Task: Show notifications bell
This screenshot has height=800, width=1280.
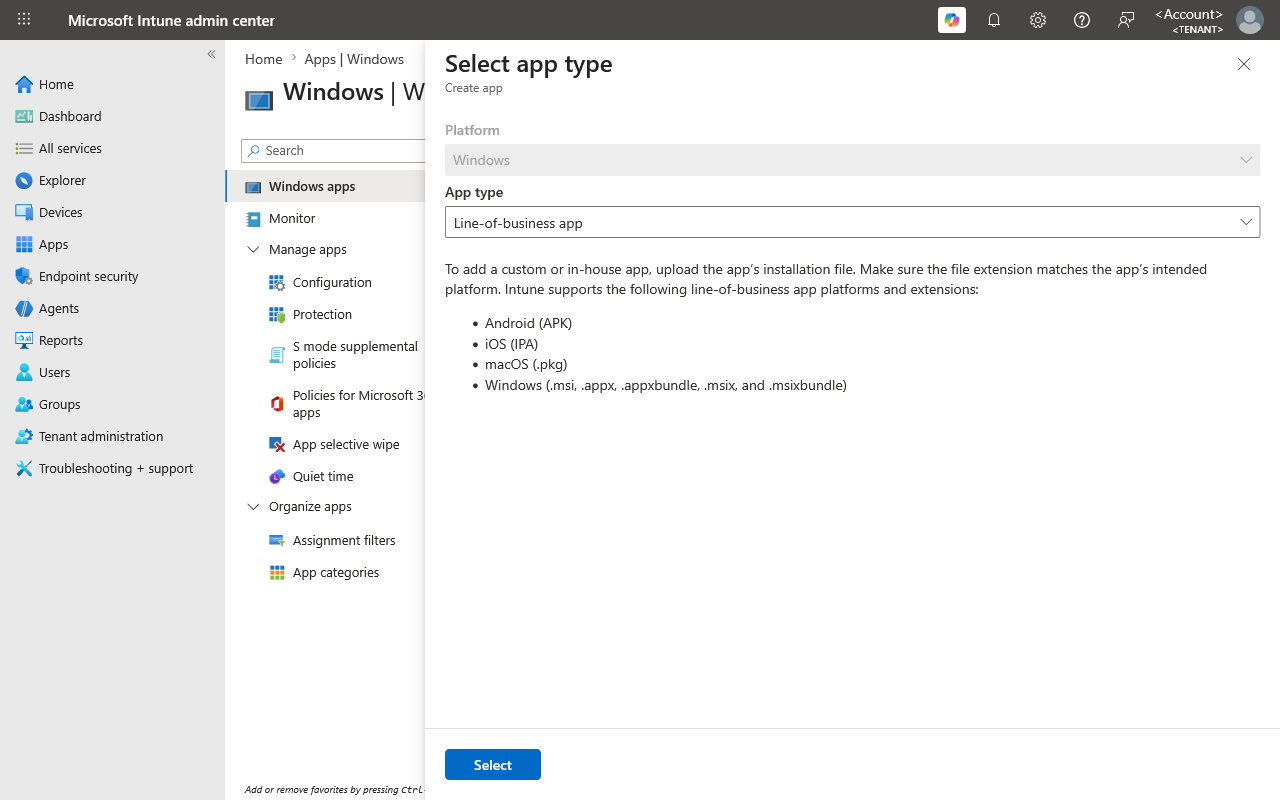Action: pyautogui.click(x=994, y=20)
